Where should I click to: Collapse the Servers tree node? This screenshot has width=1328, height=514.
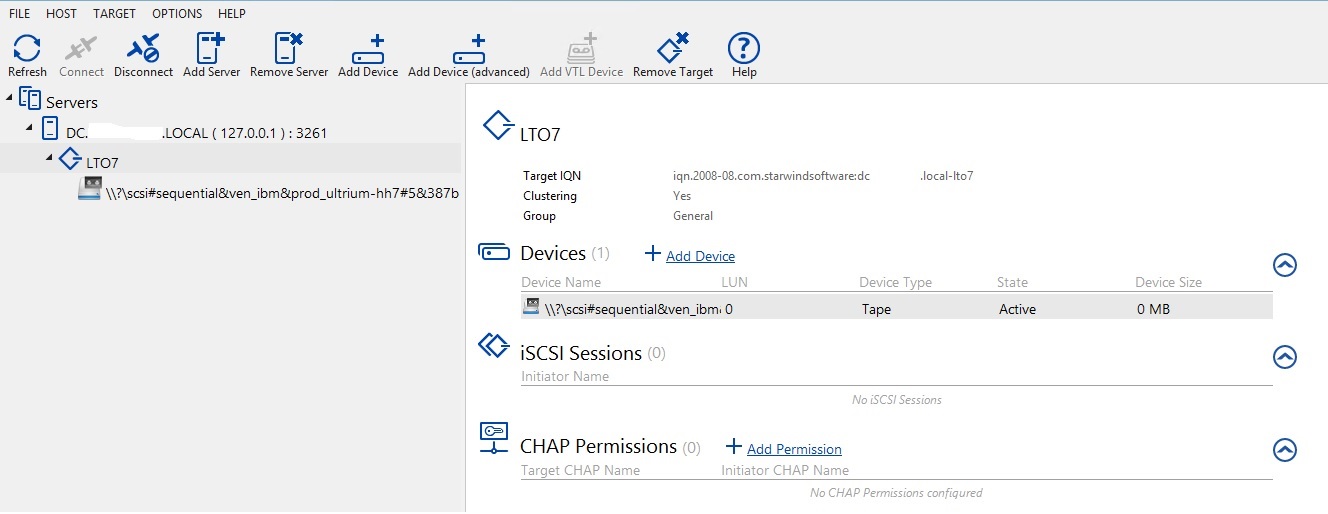[x=10, y=98]
